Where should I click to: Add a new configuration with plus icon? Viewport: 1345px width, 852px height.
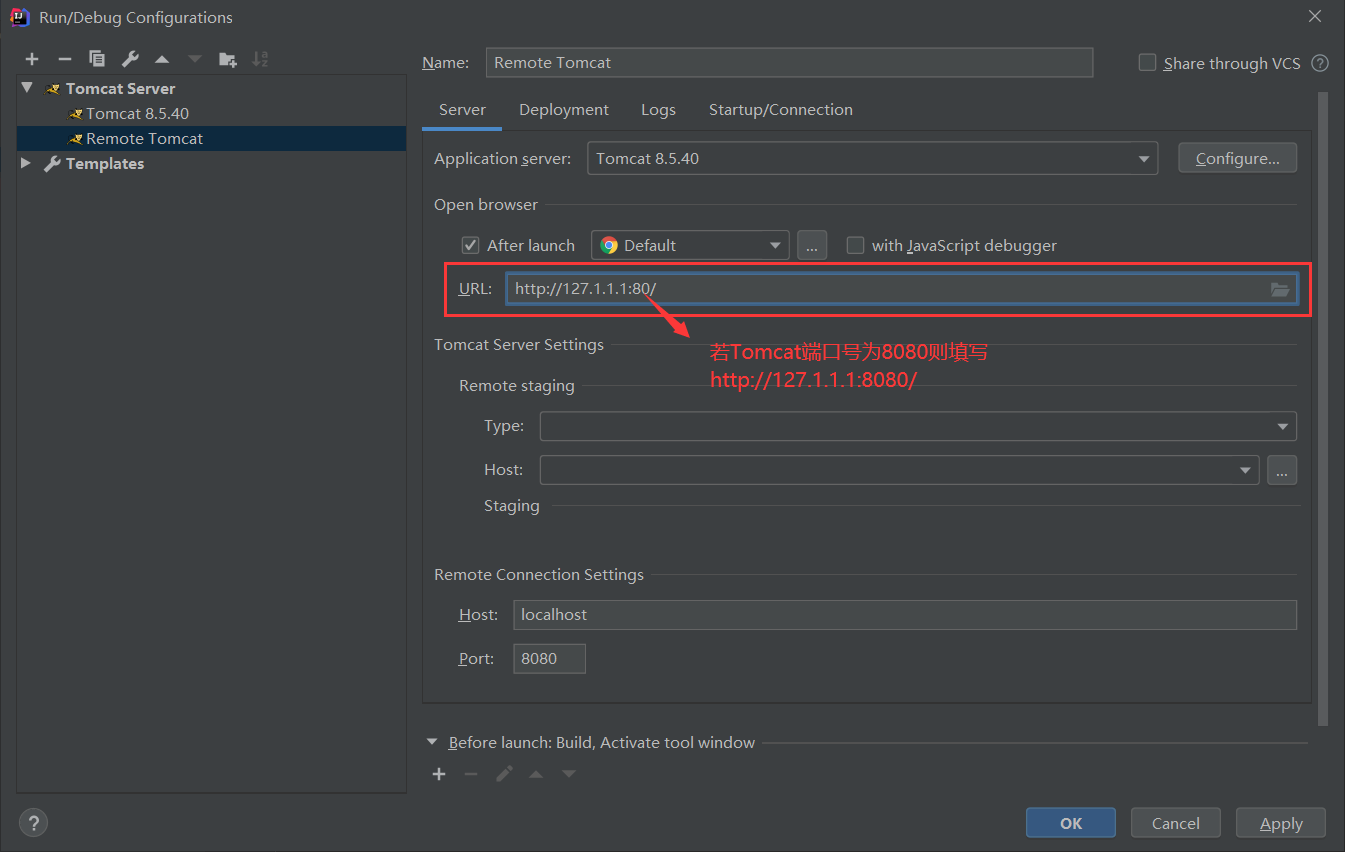[32, 59]
